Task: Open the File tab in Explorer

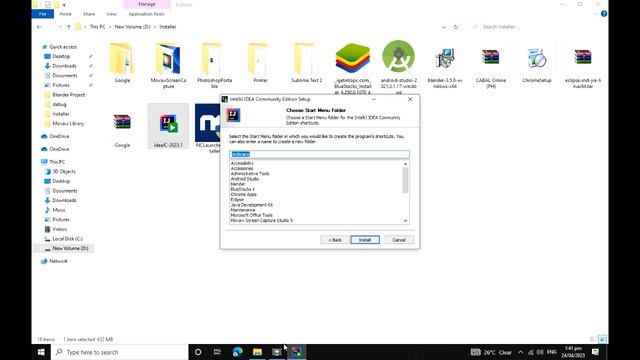Action: tap(42, 14)
